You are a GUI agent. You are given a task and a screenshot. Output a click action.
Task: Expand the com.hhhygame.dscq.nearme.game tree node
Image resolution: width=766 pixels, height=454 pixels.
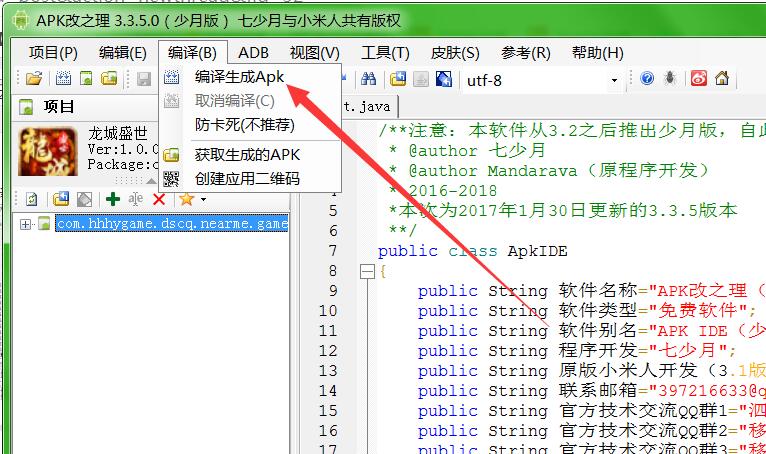tap(25, 224)
